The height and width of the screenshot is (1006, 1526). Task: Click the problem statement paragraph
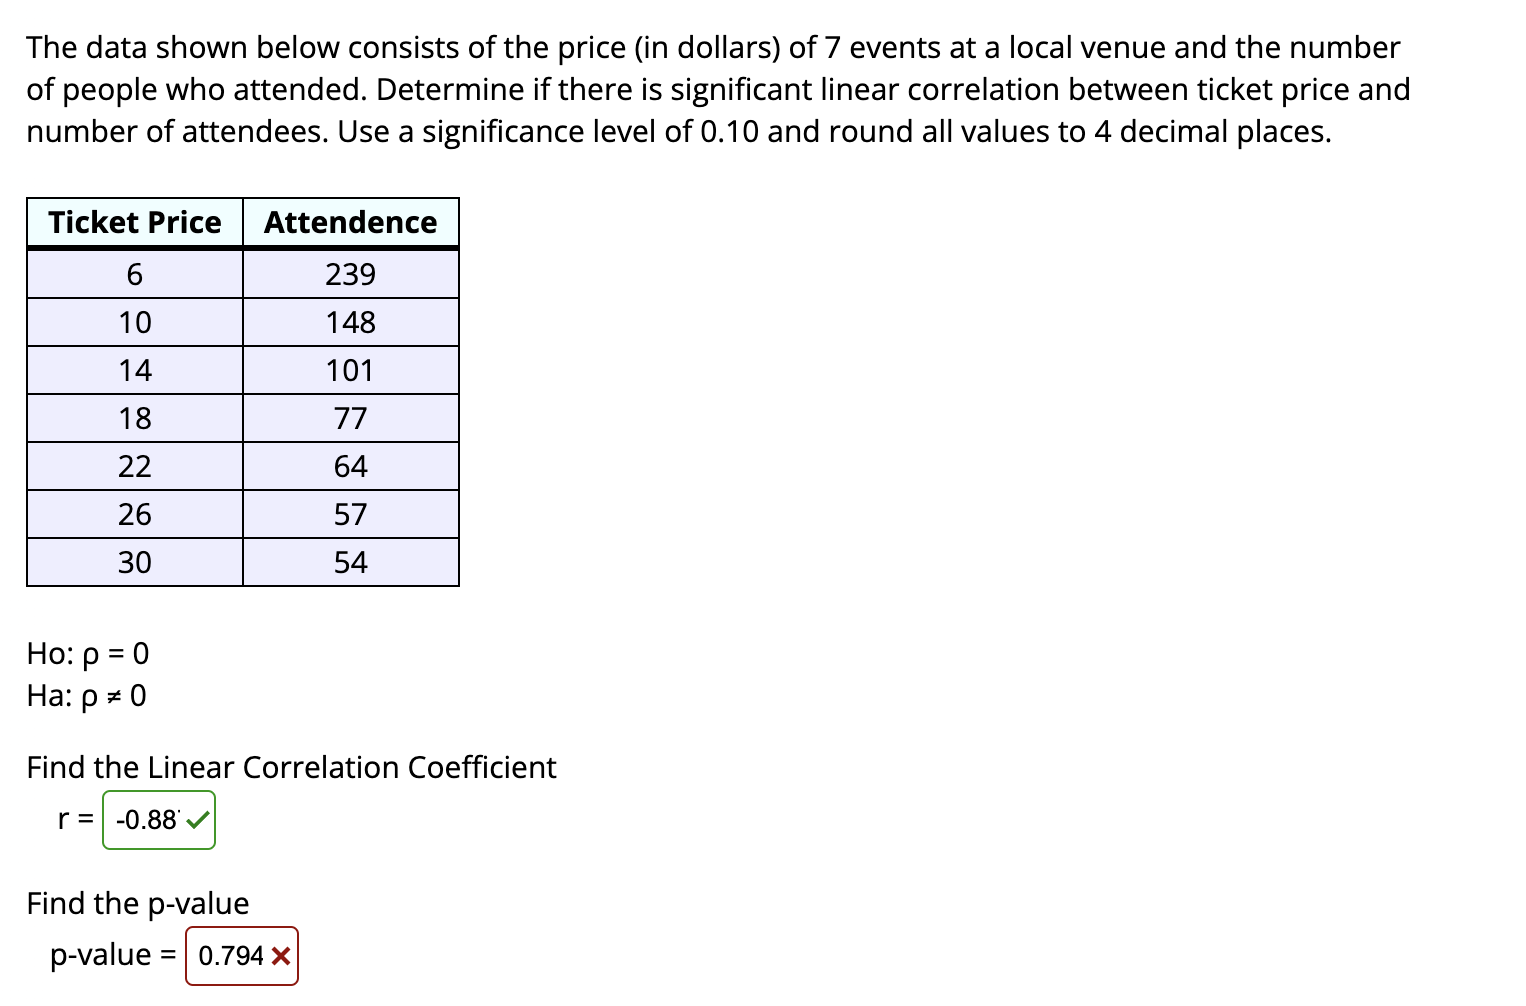pyautogui.click(x=717, y=89)
